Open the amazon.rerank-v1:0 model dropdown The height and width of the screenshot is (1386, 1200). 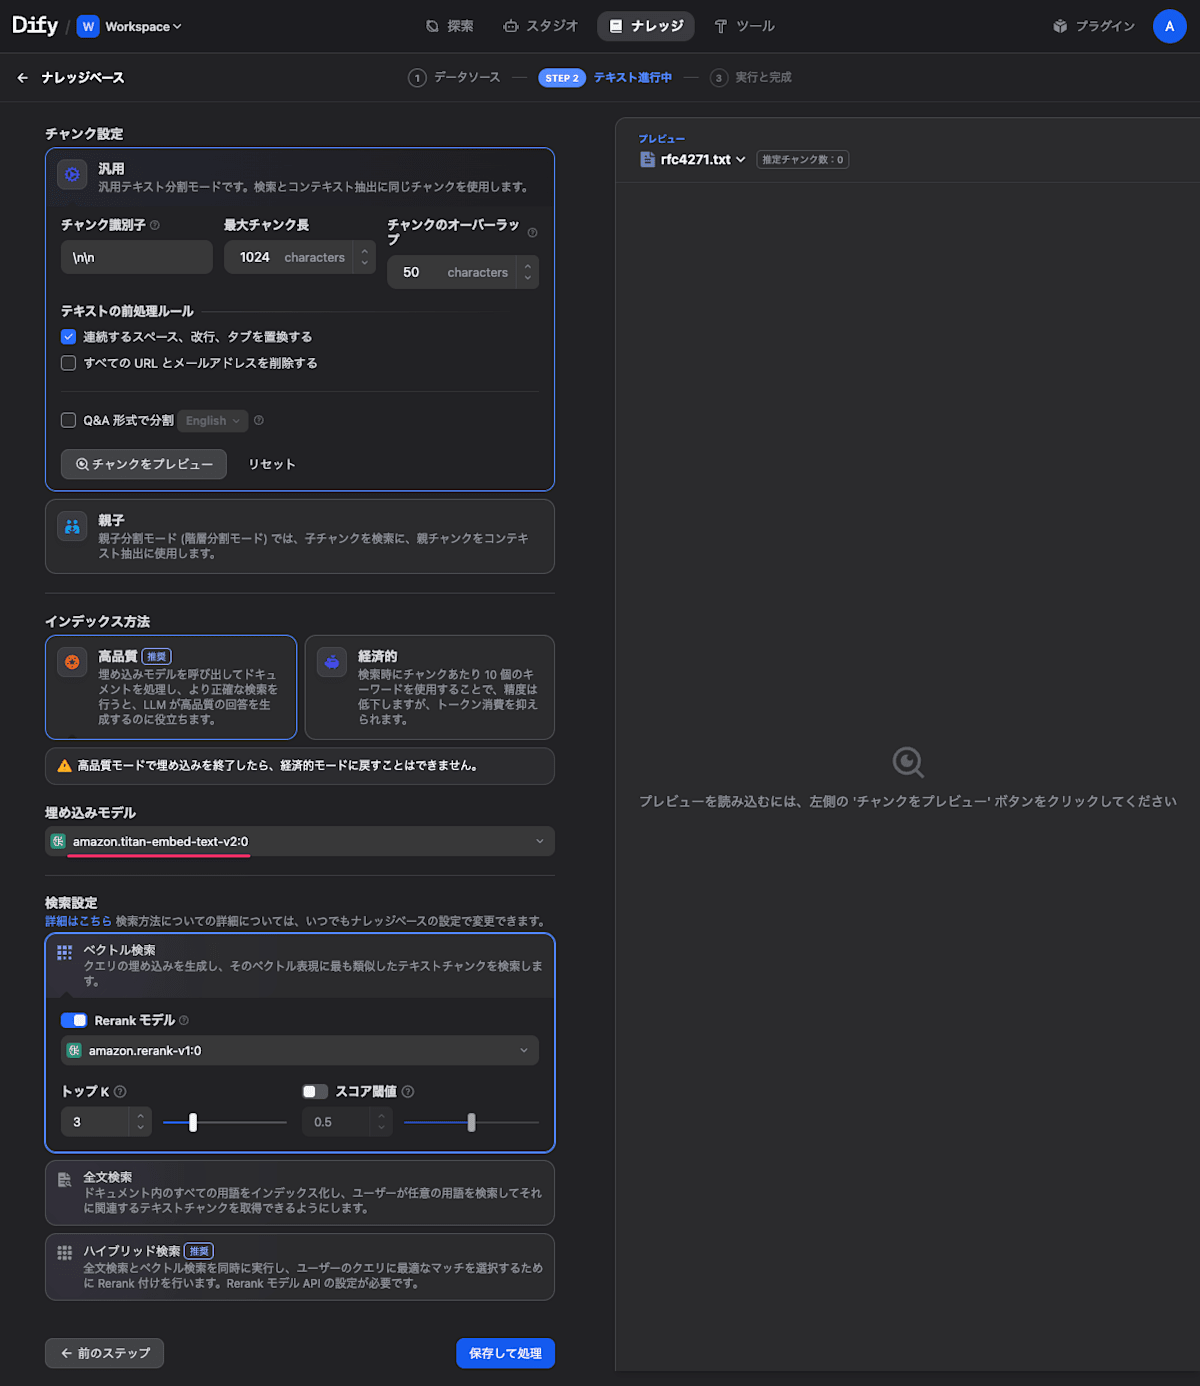[300, 1050]
